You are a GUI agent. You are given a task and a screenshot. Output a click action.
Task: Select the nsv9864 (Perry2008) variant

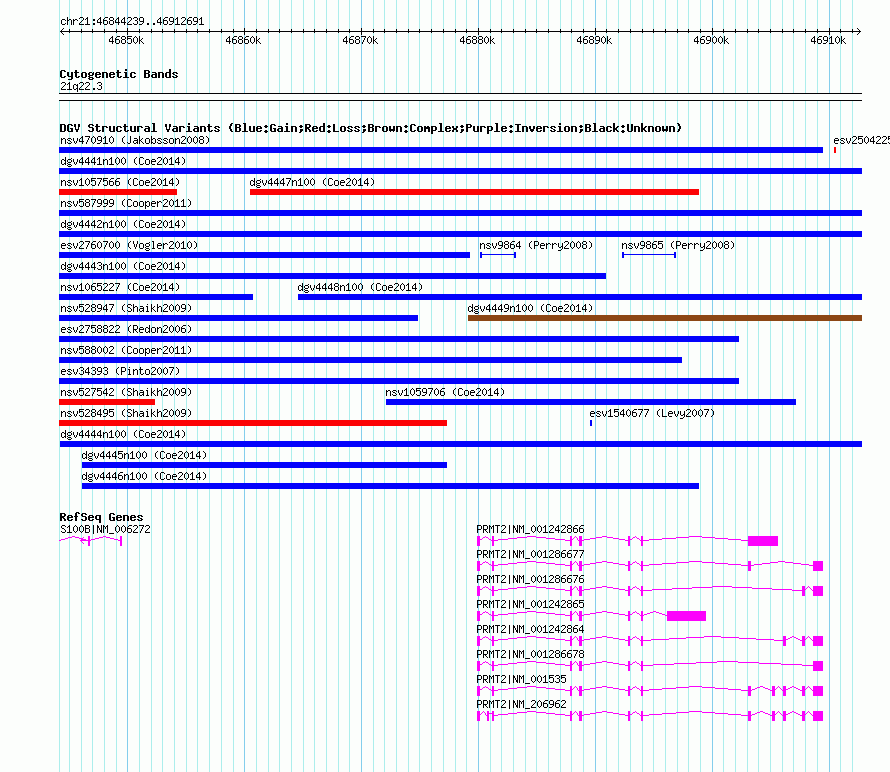tap(498, 255)
